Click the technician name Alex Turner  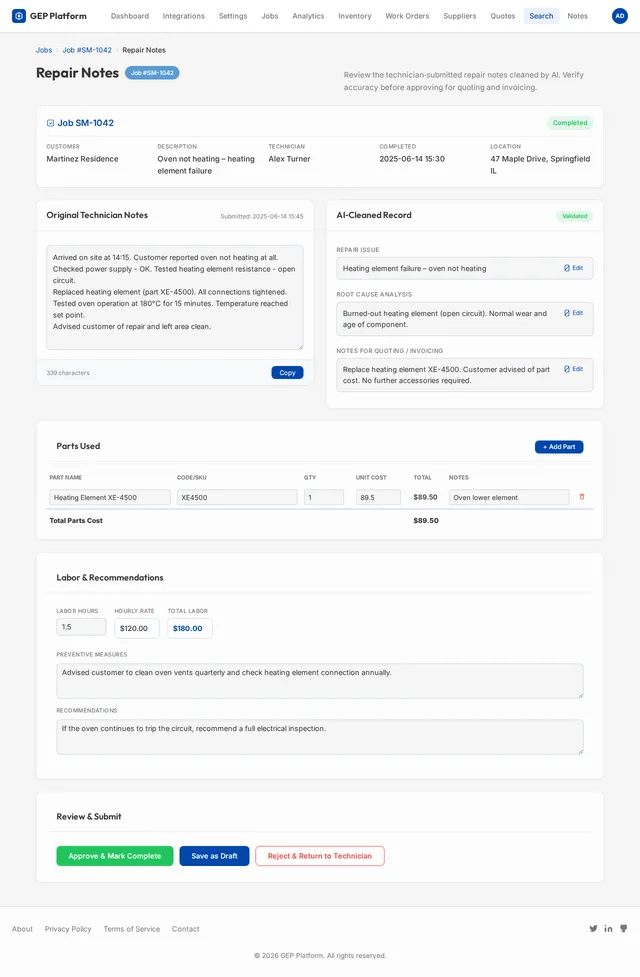[289, 159]
